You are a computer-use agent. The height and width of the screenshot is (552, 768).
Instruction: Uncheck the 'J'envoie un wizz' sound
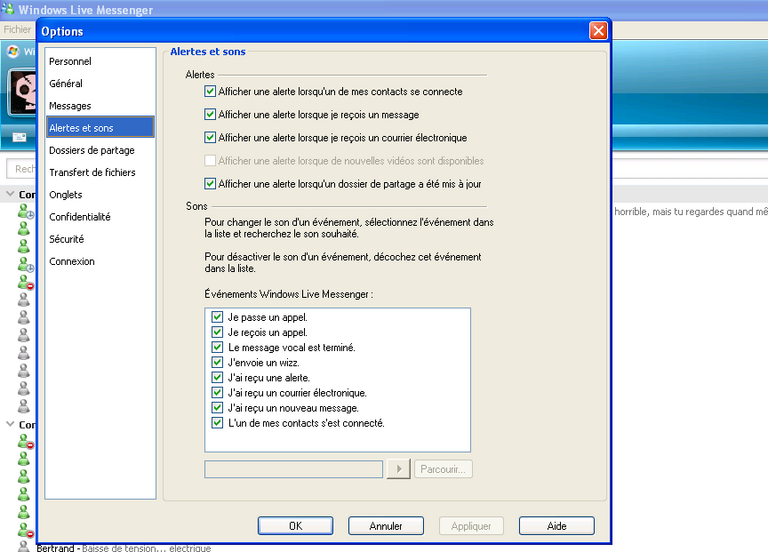(x=217, y=362)
